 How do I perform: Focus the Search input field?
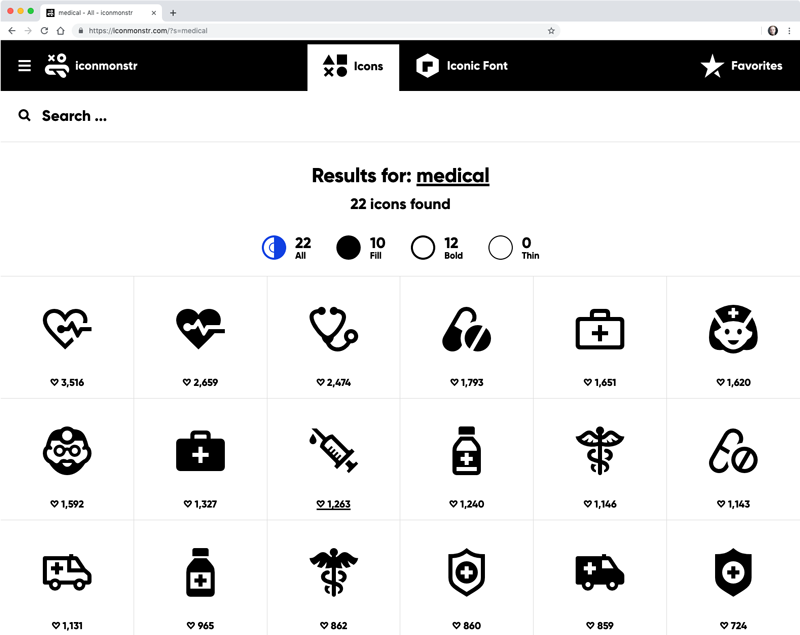pyautogui.click(x=400, y=116)
